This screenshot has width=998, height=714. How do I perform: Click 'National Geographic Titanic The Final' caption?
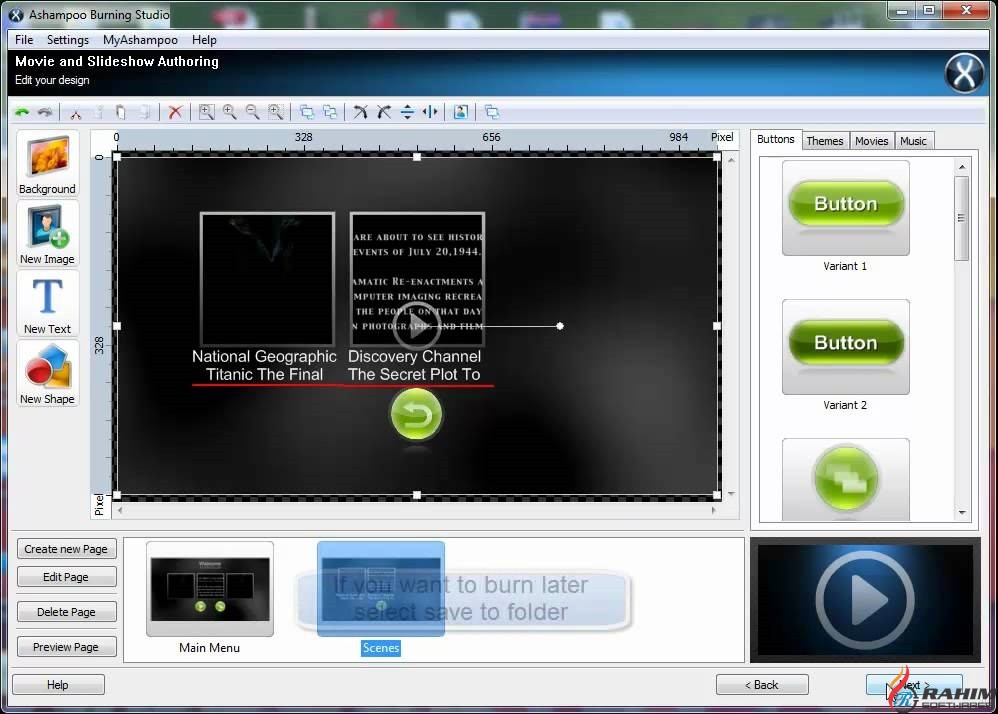[264, 365]
